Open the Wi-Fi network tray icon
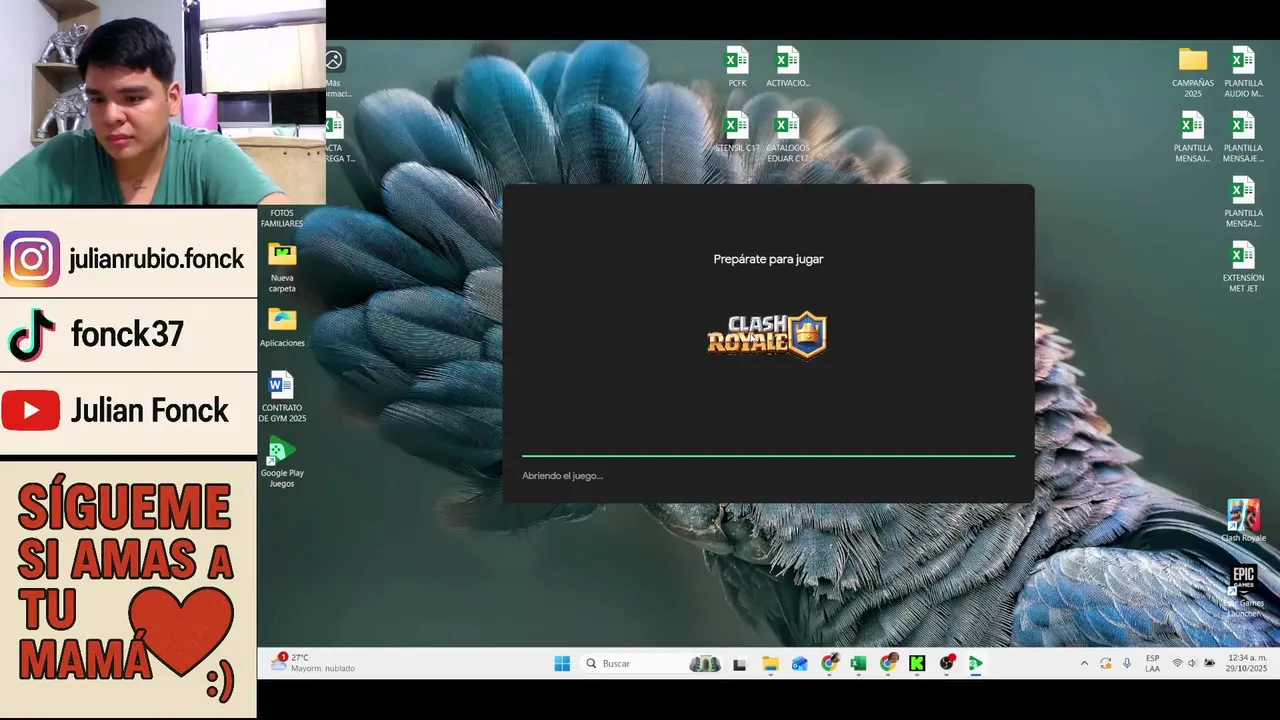This screenshot has width=1280, height=720. click(x=1177, y=663)
